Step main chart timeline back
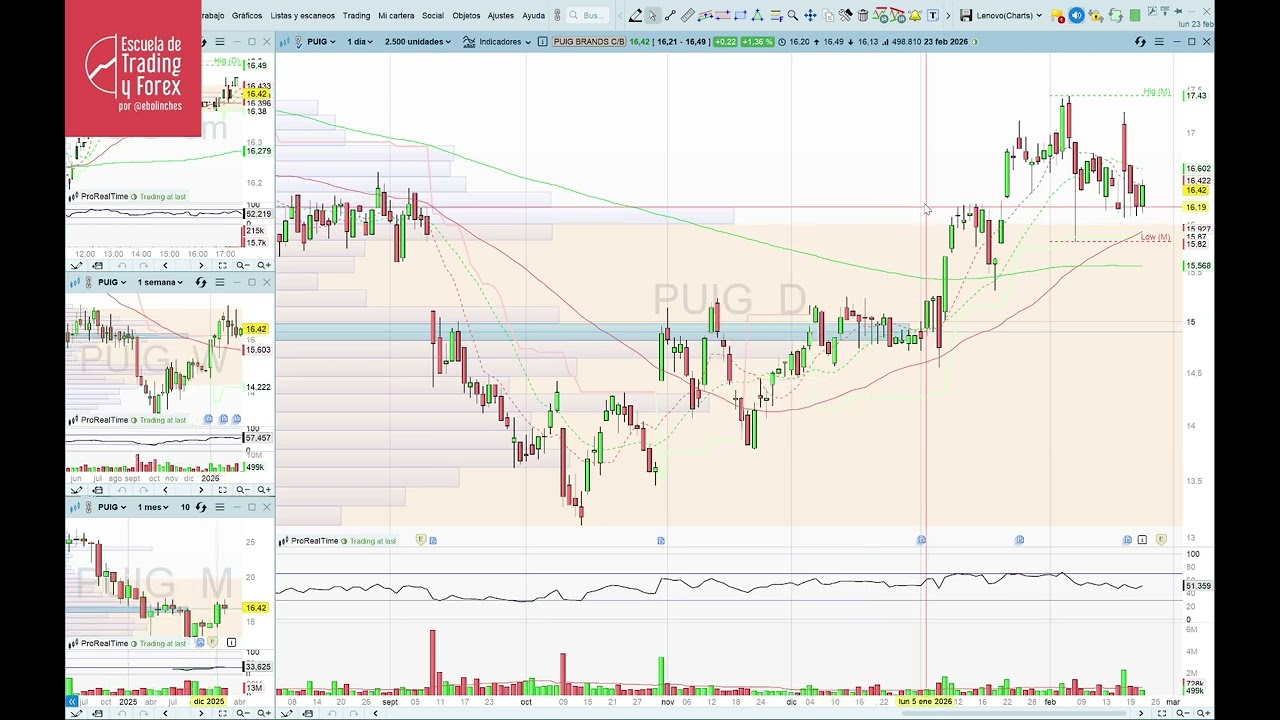 pos(375,713)
